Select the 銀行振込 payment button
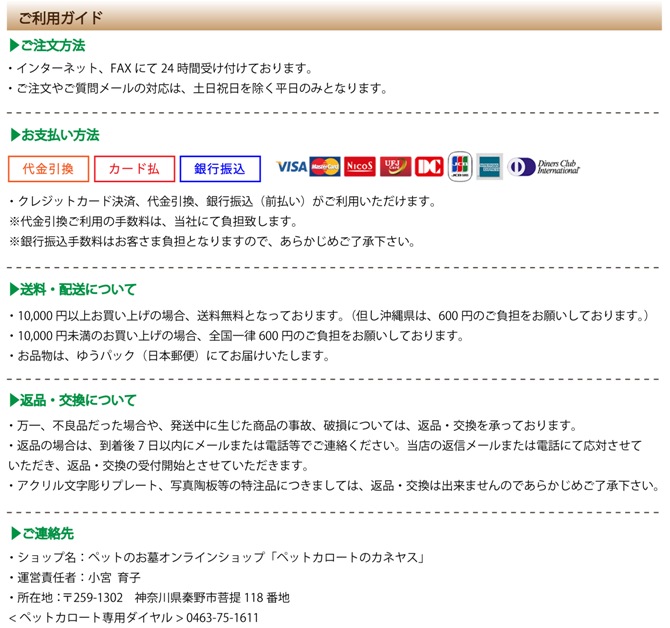The width and height of the screenshot is (670, 628). 220,169
